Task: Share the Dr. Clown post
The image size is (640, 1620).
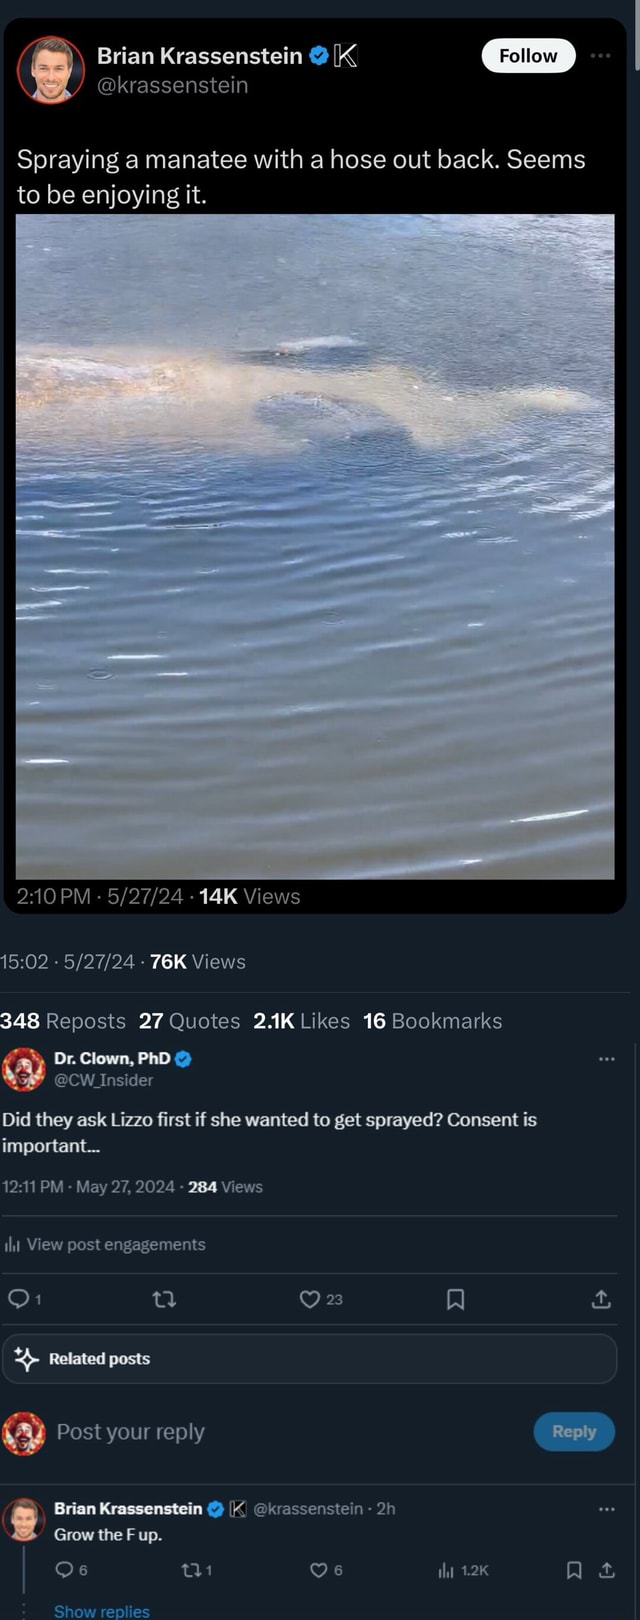Action: click(x=601, y=1299)
